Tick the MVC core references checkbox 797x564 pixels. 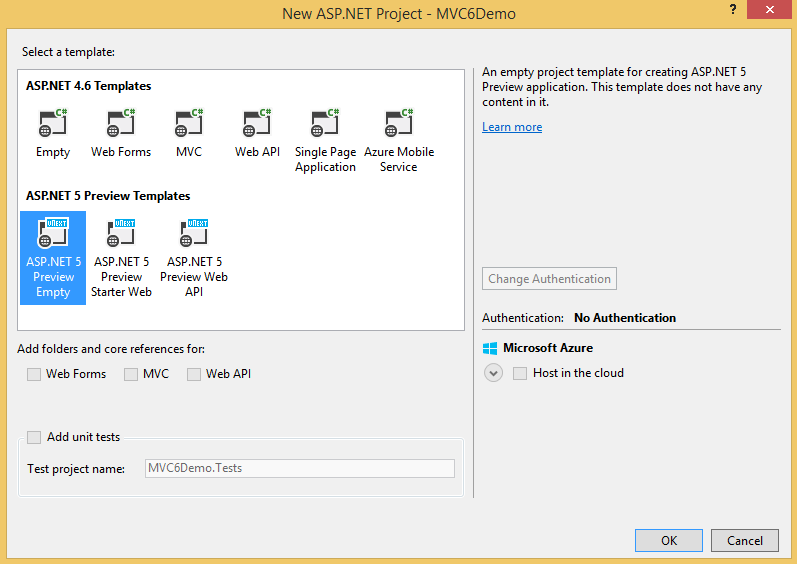pos(131,374)
